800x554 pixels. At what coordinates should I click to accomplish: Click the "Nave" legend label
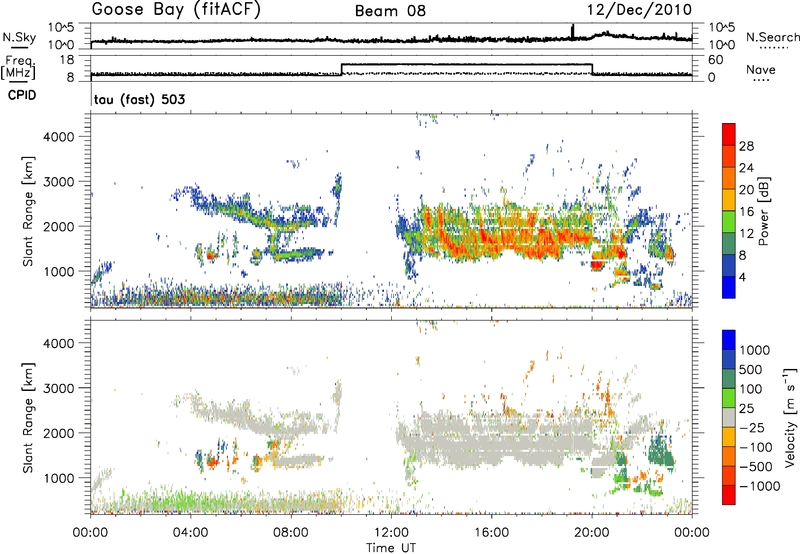point(761,69)
